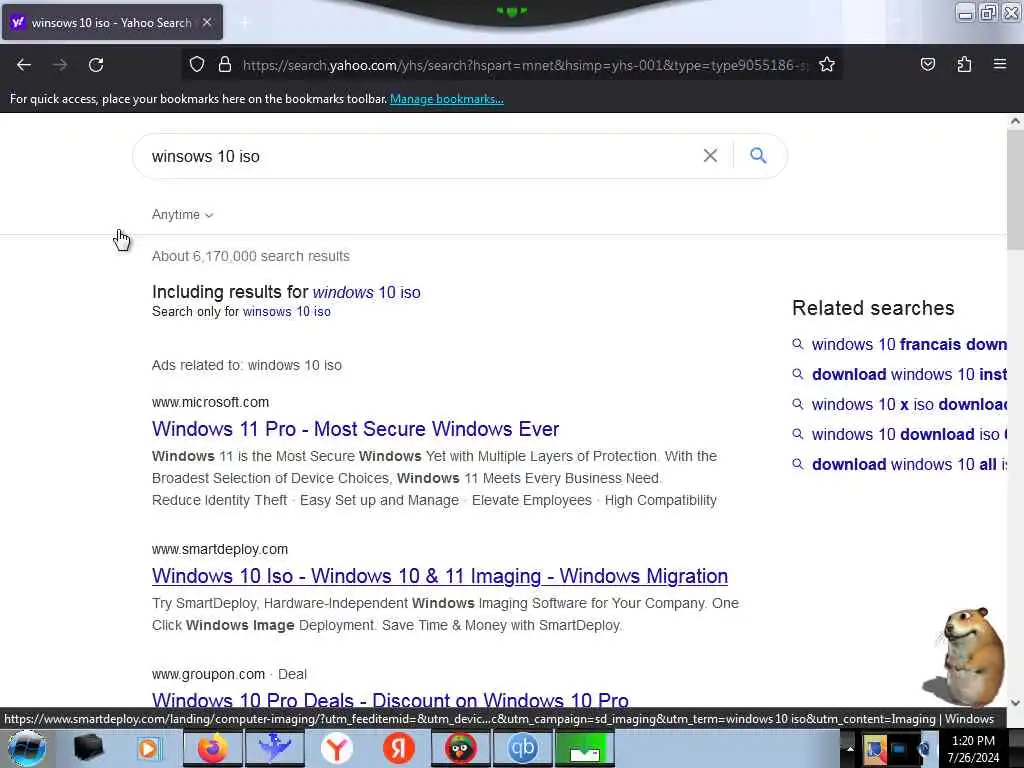The height and width of the screenshot is (768, 1024).
Task: Open the Extensions puzzle icon
Action: tap(964, 64)
